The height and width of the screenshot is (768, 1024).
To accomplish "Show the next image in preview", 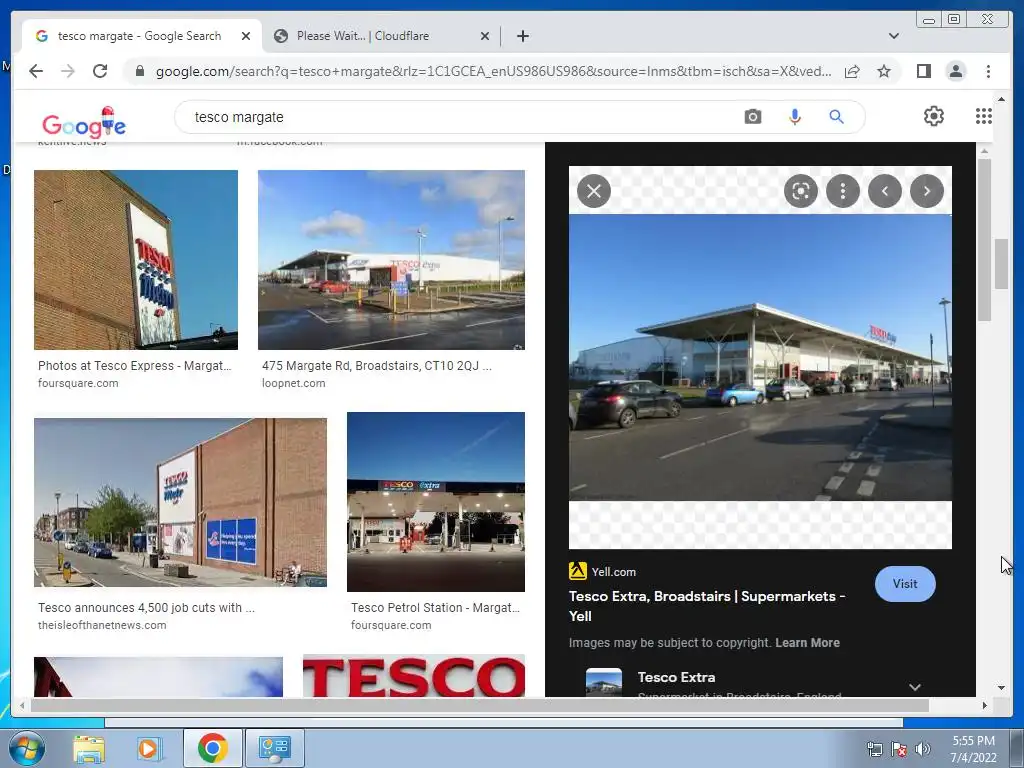I will pos(927,191).
